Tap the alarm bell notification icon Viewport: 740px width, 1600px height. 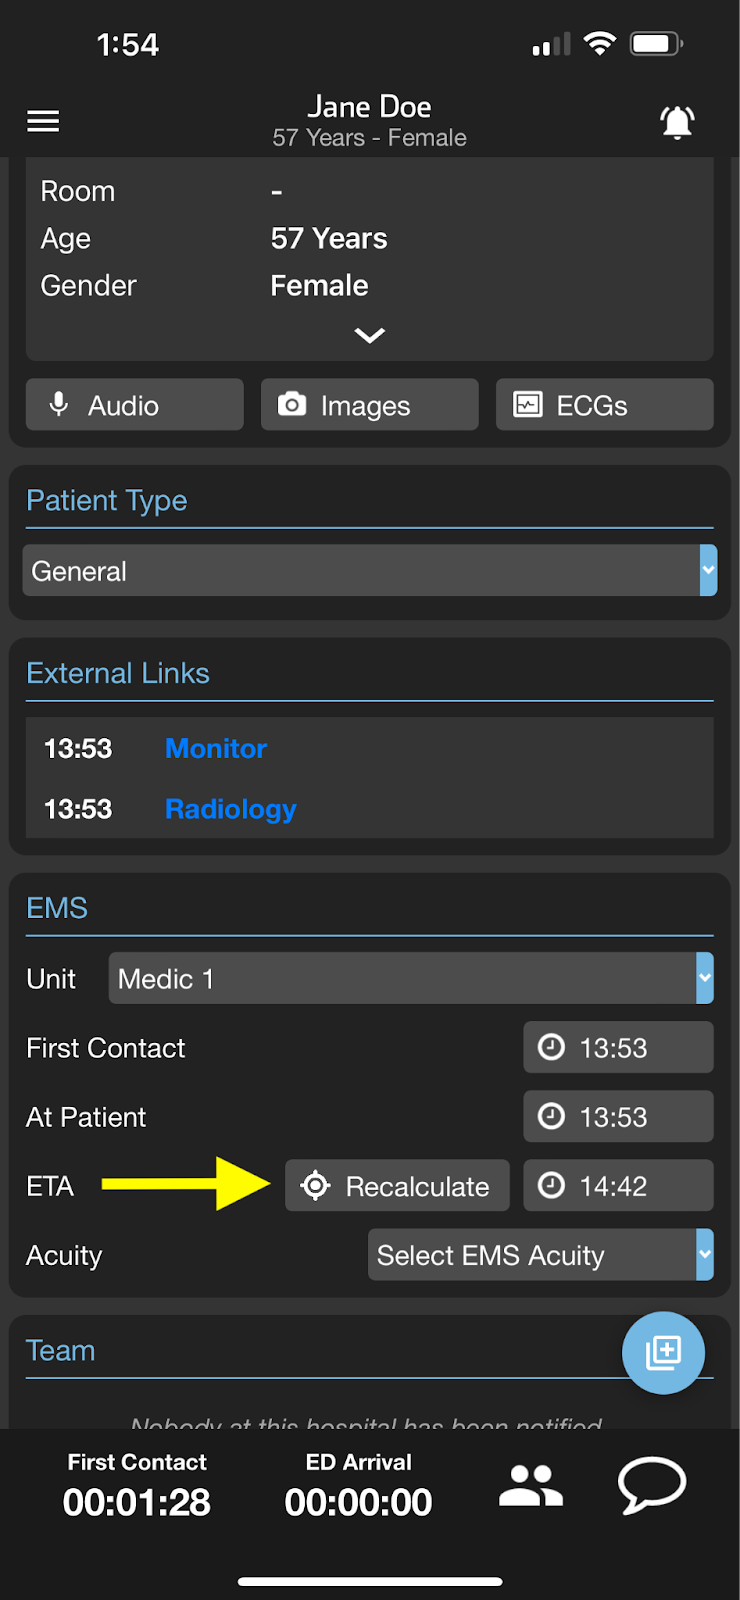[677, 121]
